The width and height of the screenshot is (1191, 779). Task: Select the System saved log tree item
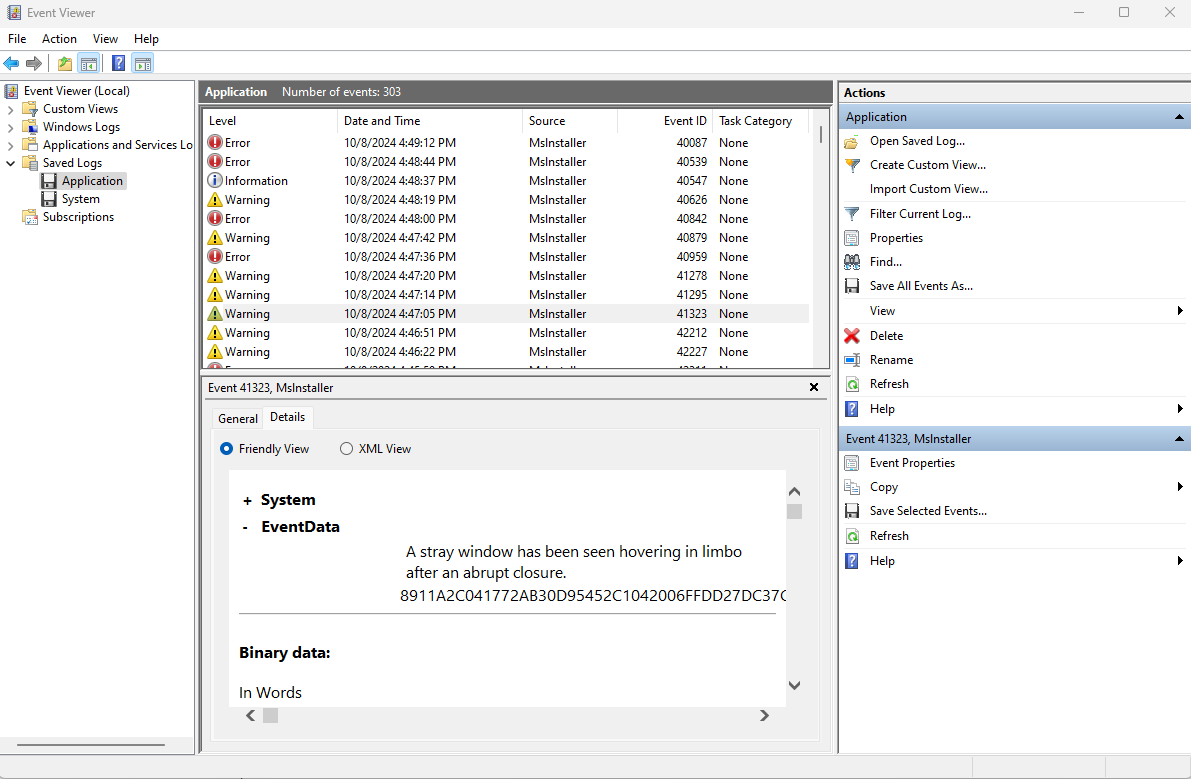pos(81,199)
